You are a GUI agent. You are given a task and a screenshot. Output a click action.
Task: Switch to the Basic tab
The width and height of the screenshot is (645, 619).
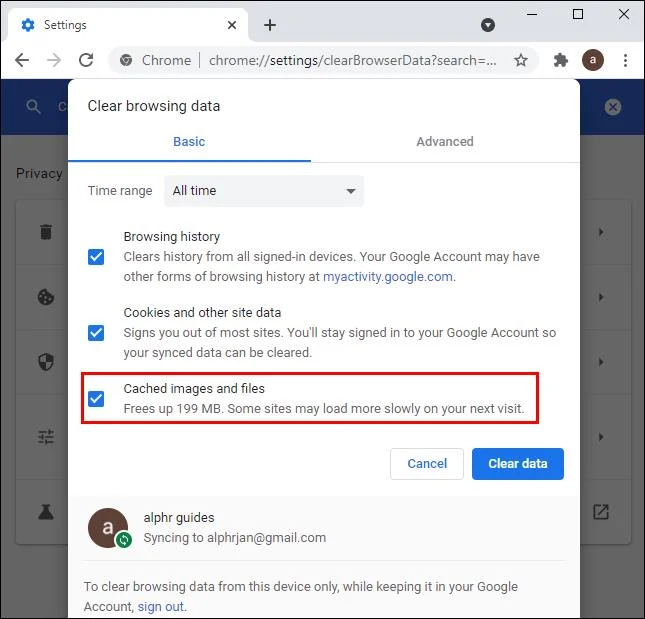(x=189, y=141)
